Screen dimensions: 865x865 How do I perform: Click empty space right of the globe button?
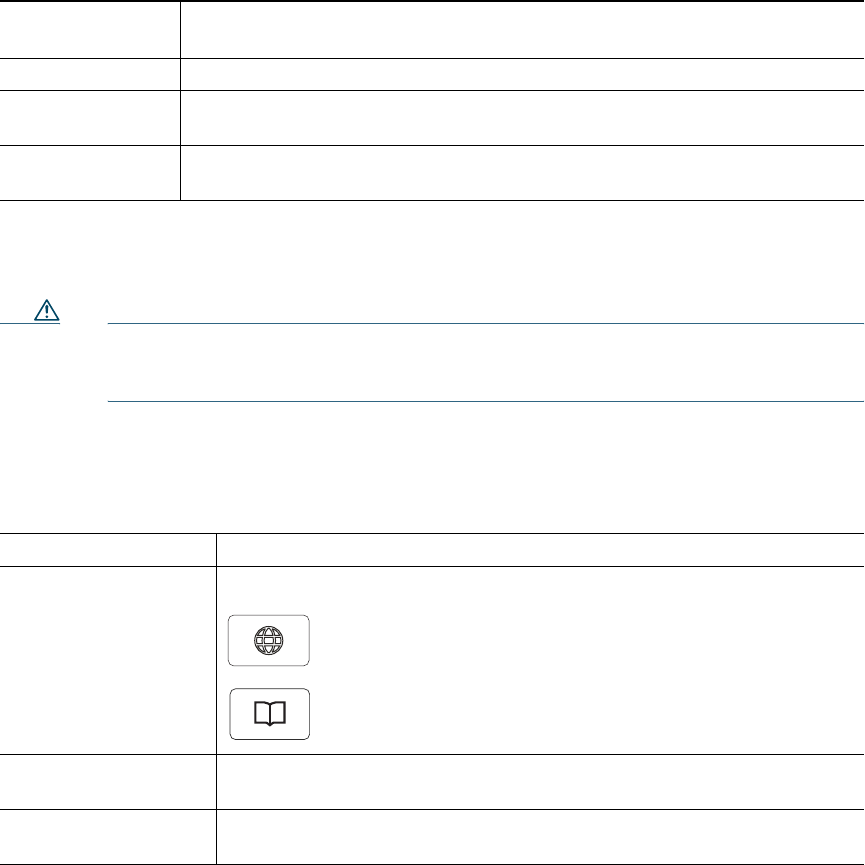click(580, 640)
